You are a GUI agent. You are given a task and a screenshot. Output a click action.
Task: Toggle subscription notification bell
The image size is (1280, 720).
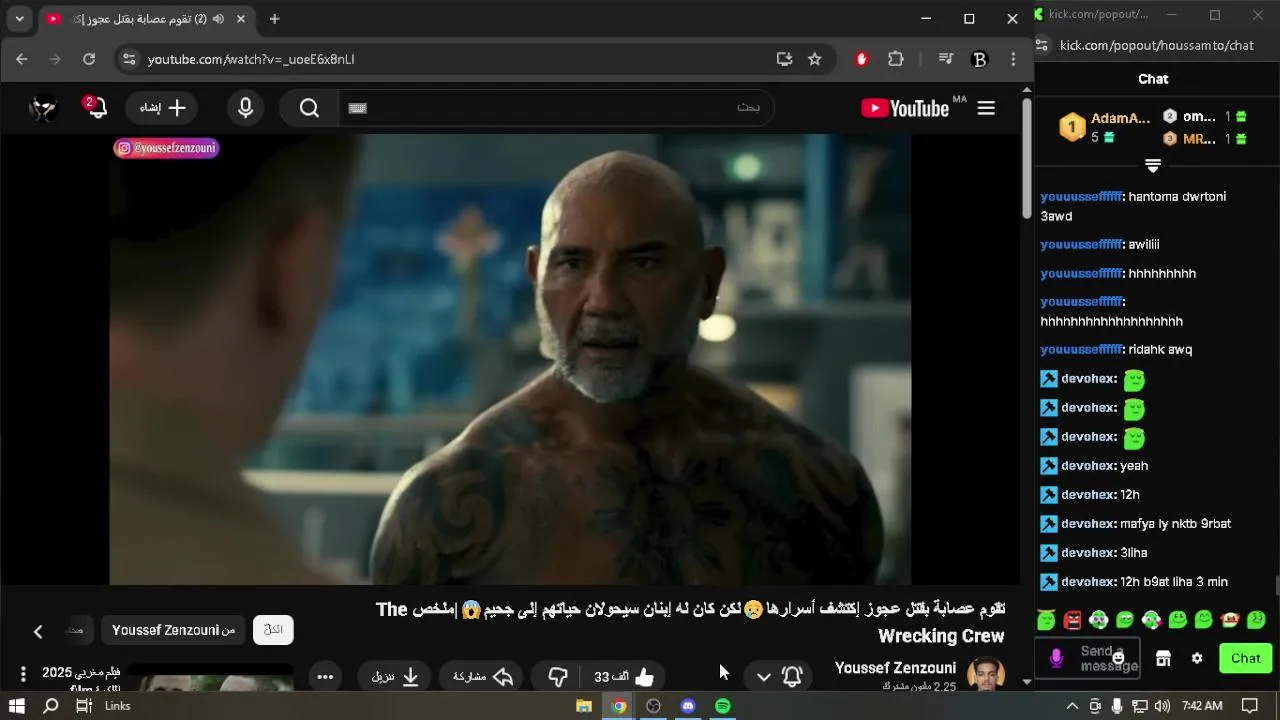coord(792,677)
